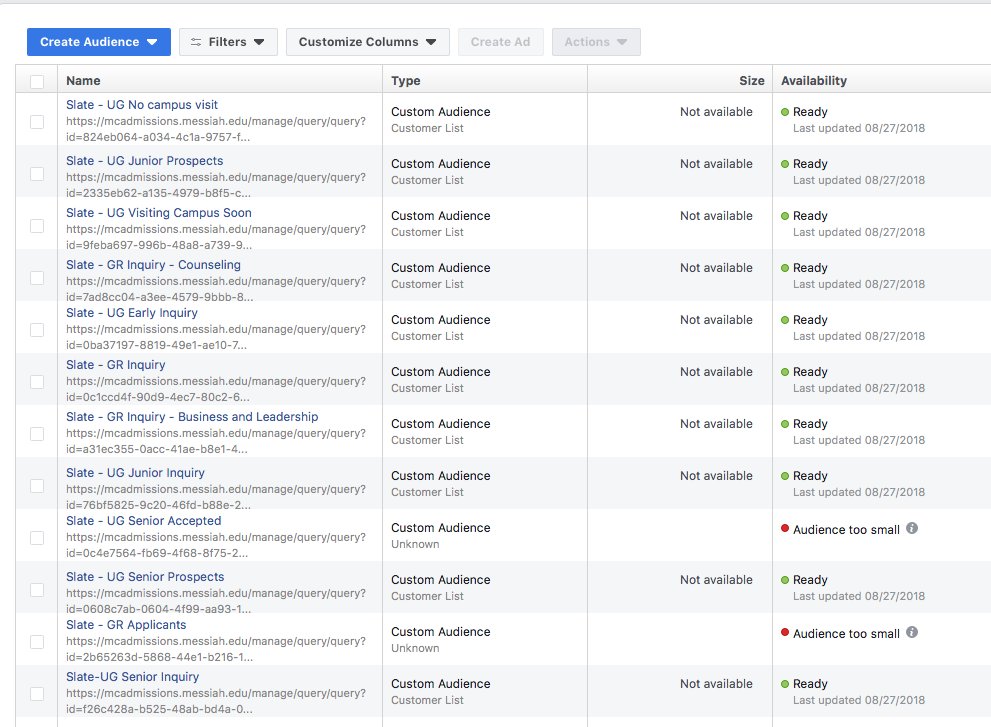This screenshot has height=727, width=991.
Task: Check the Slate - GR Inquiry - Counseling checkbox
Action: click(37, 277)
